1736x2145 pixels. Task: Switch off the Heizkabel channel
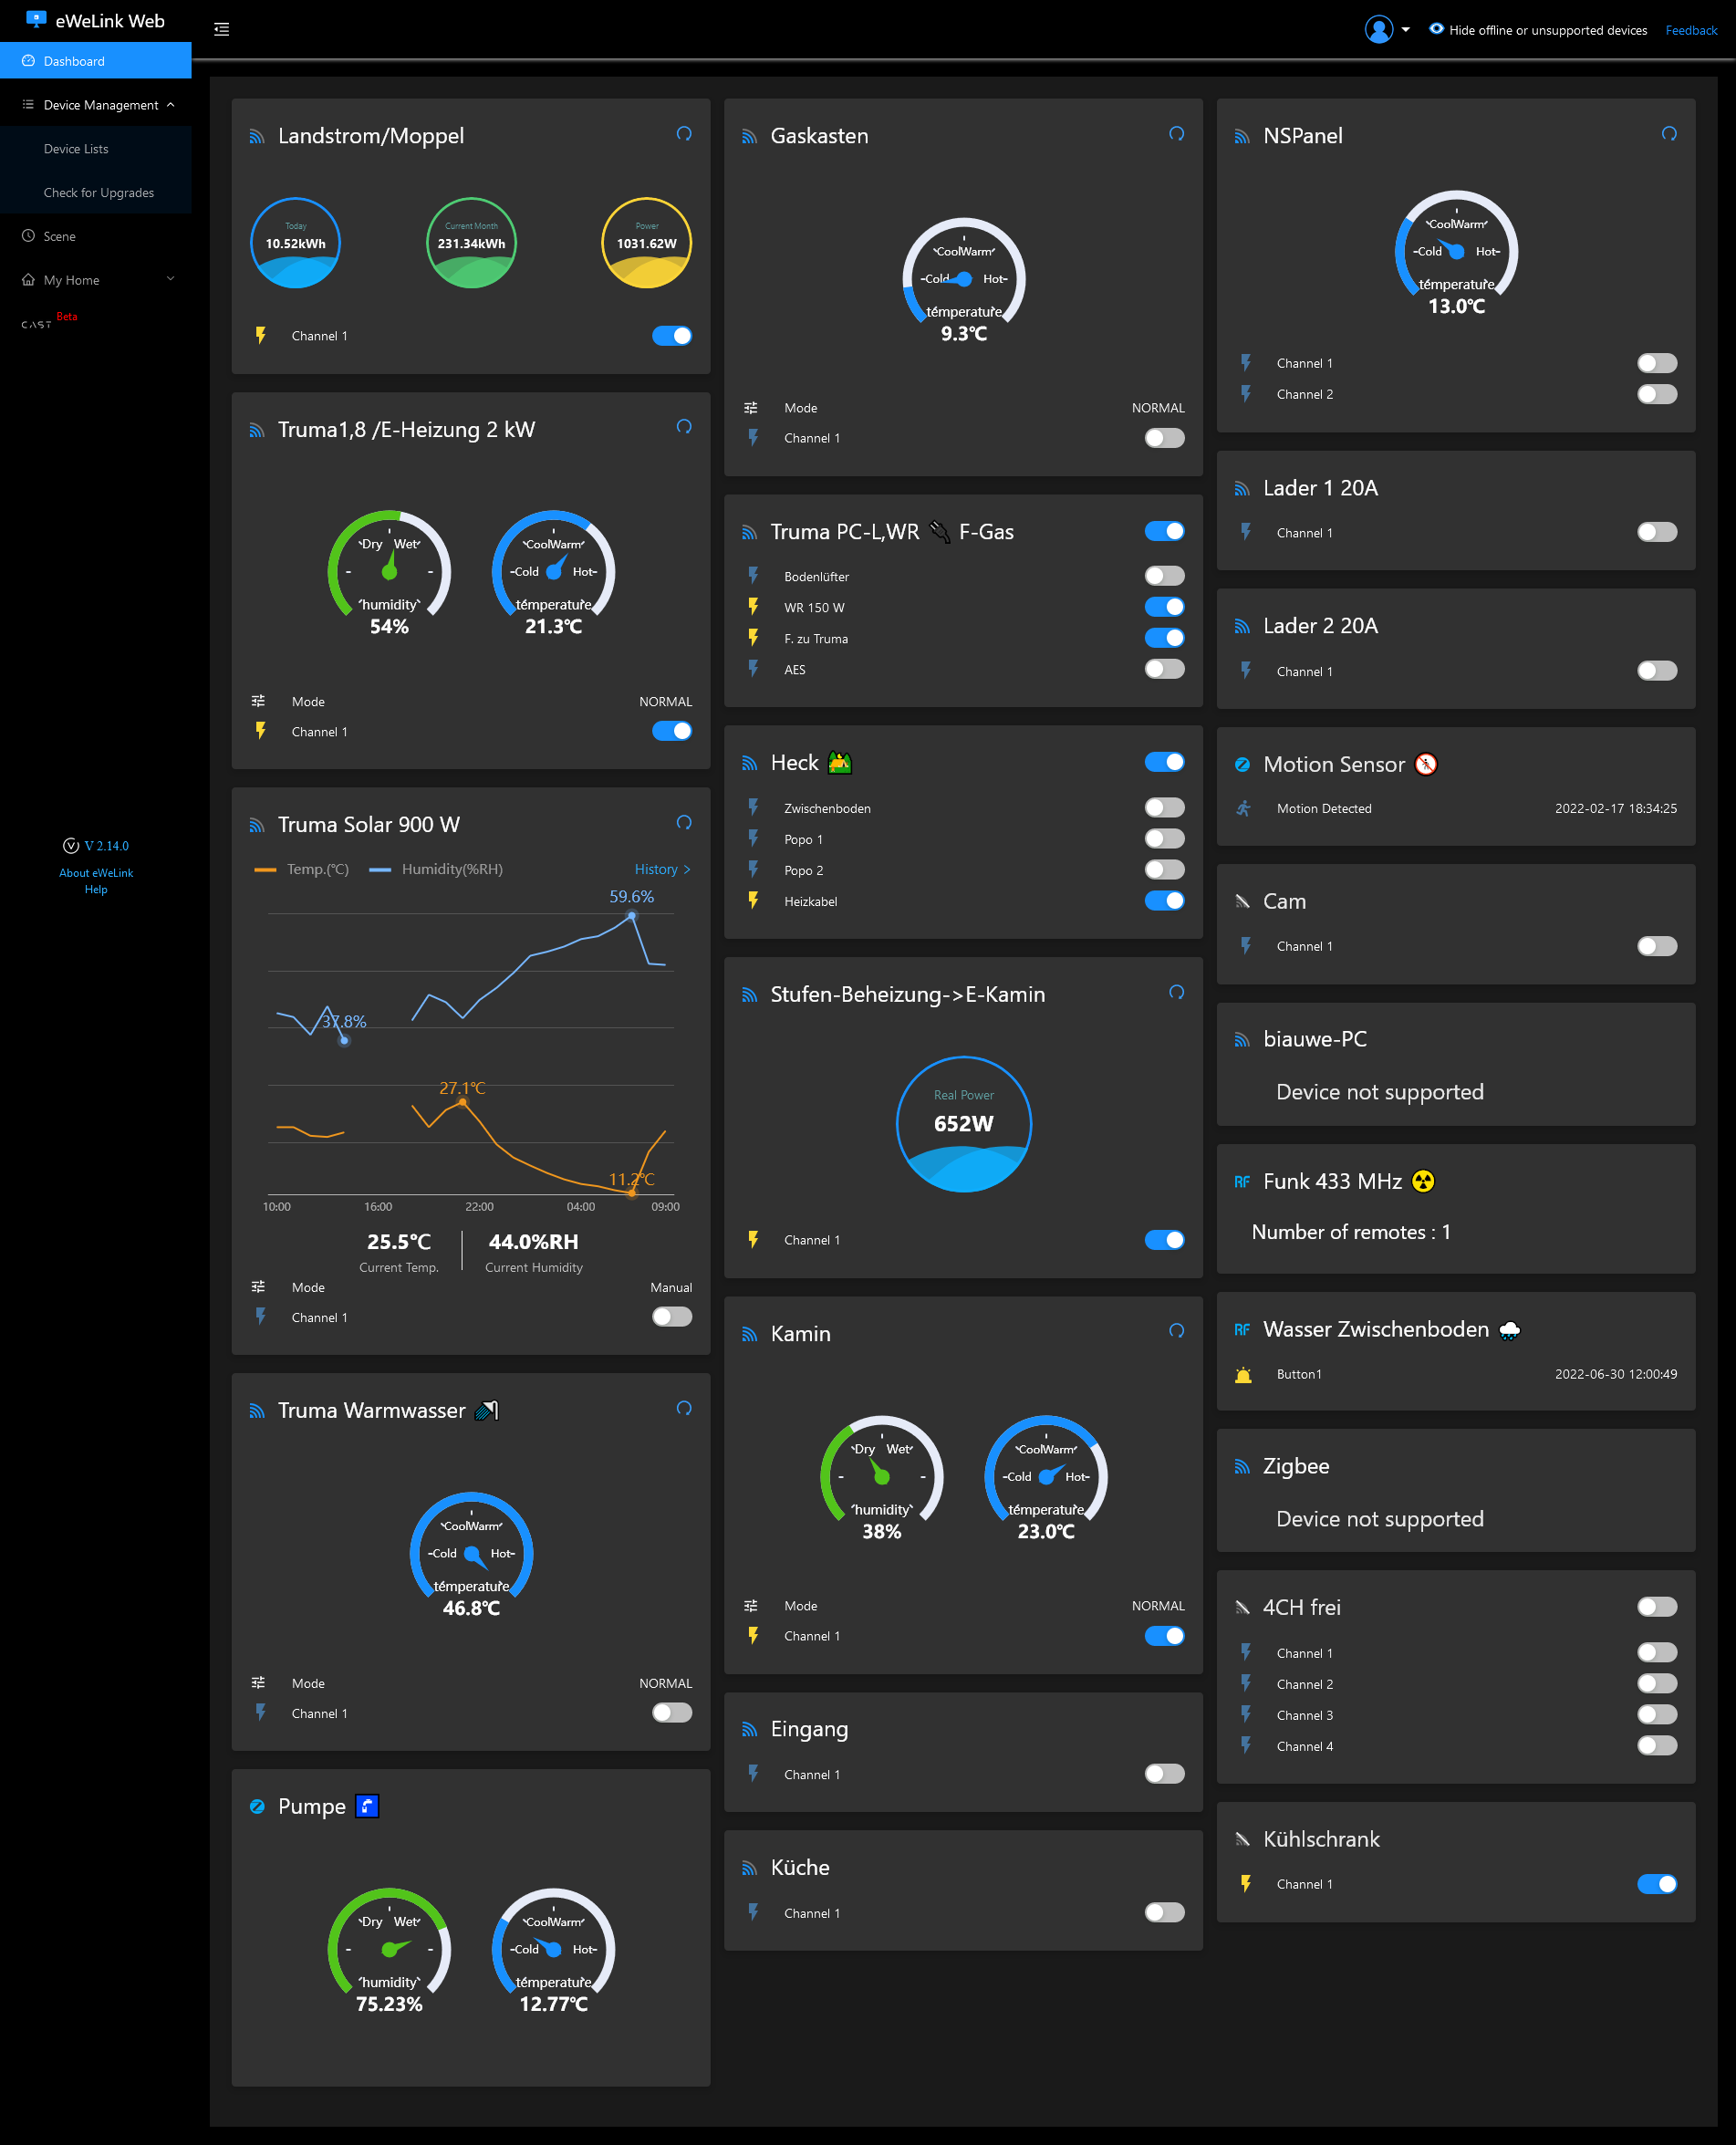pos(1165,901)
